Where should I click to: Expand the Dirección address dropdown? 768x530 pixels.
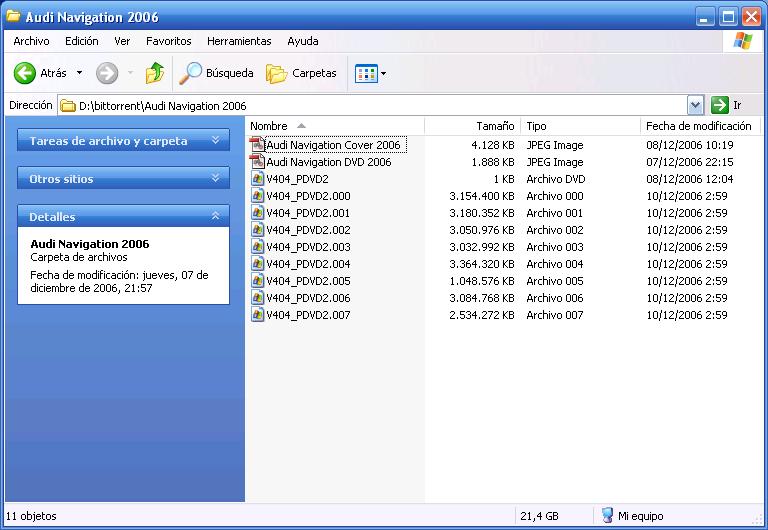[696, 105]
